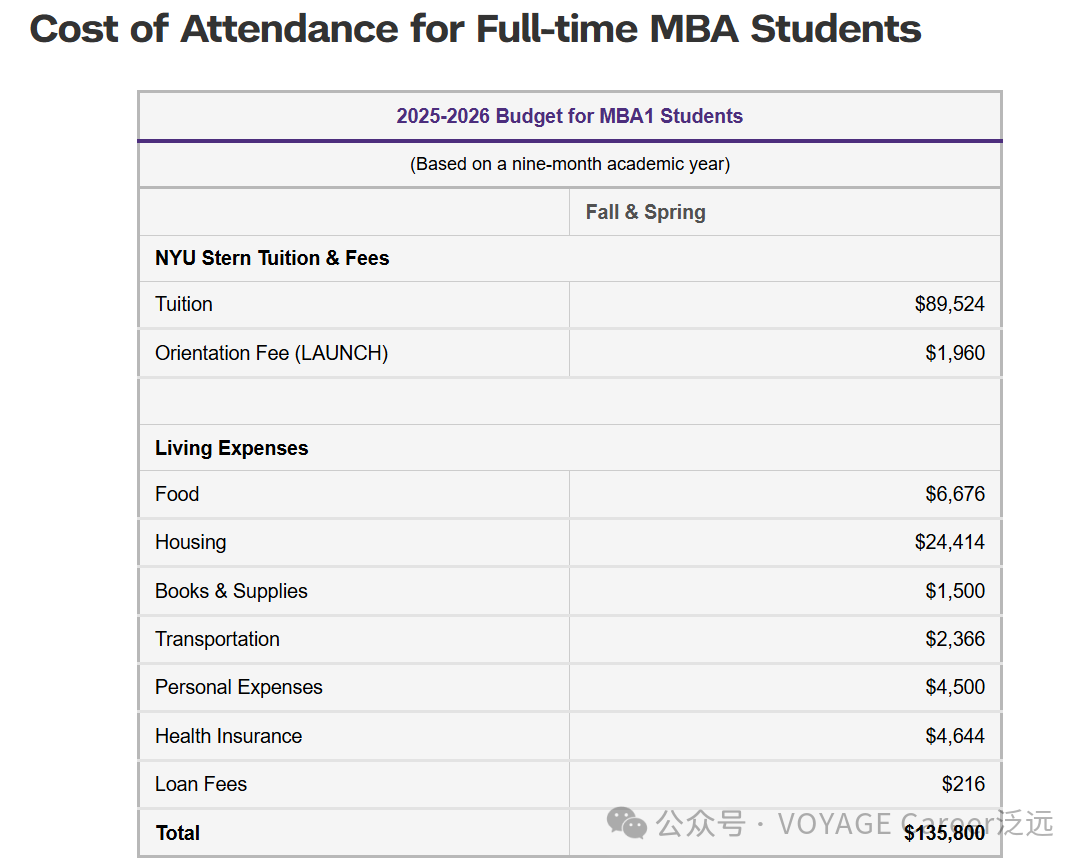
Task: Click the $24,414 housing amount
Action: 949,542
